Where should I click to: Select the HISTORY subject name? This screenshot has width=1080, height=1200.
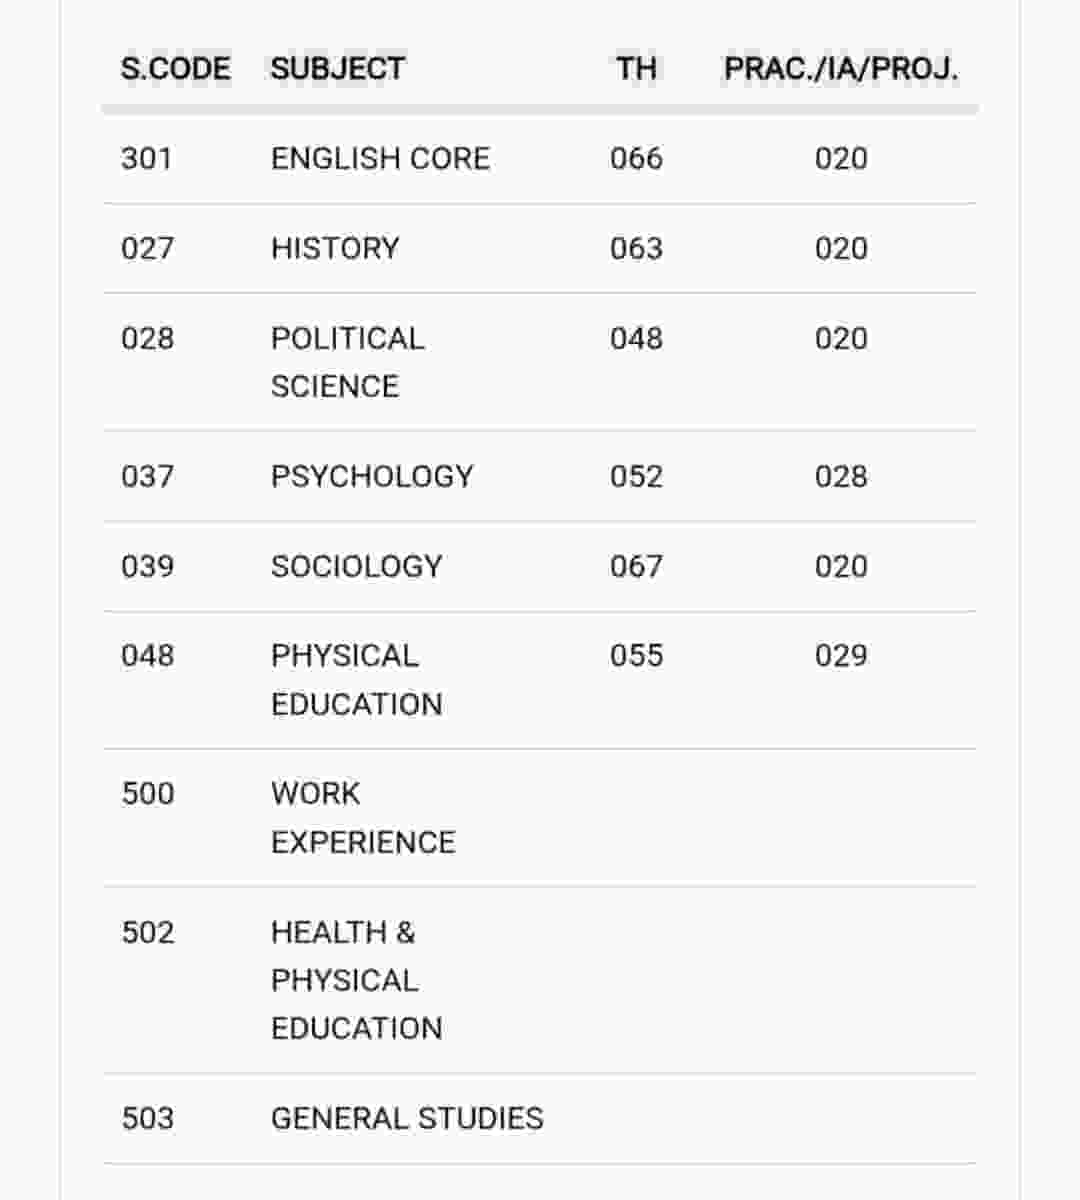pos(335,248)
